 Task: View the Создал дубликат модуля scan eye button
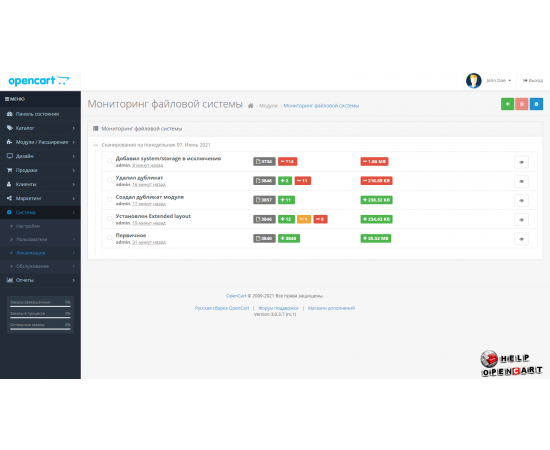click(522, 201)
